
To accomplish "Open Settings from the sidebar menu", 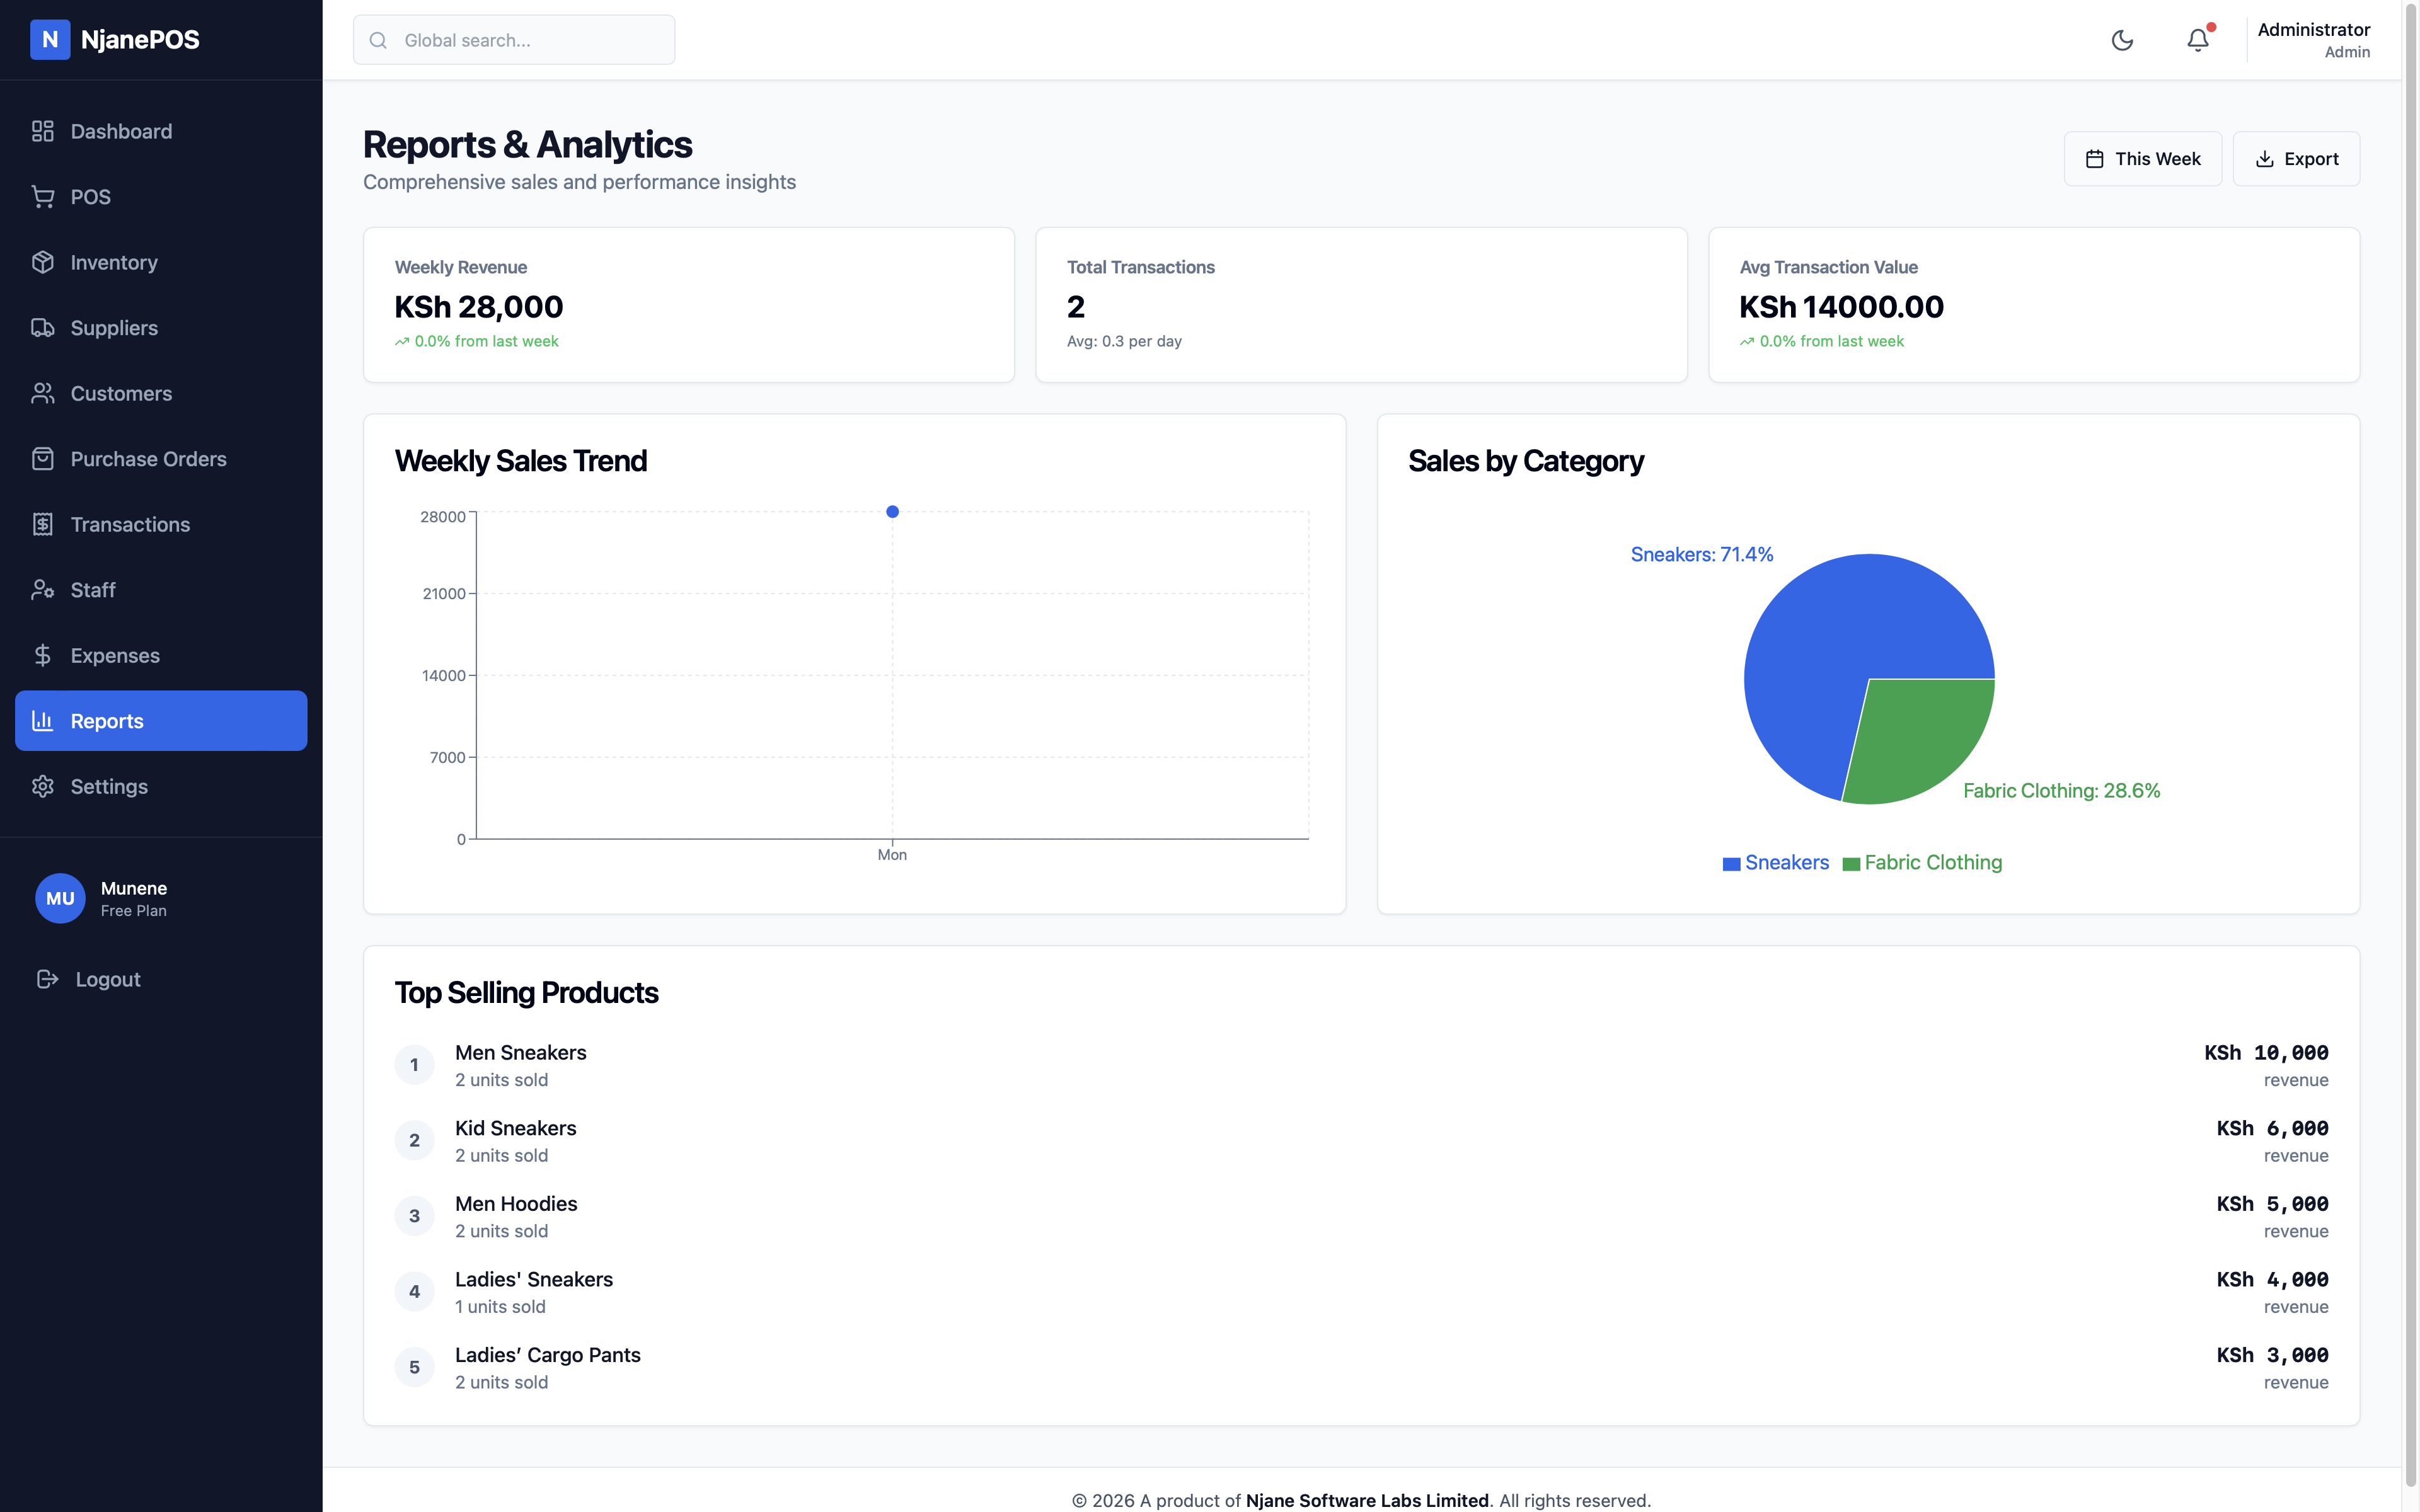I will pyautogui.click(x=43, y=786).
